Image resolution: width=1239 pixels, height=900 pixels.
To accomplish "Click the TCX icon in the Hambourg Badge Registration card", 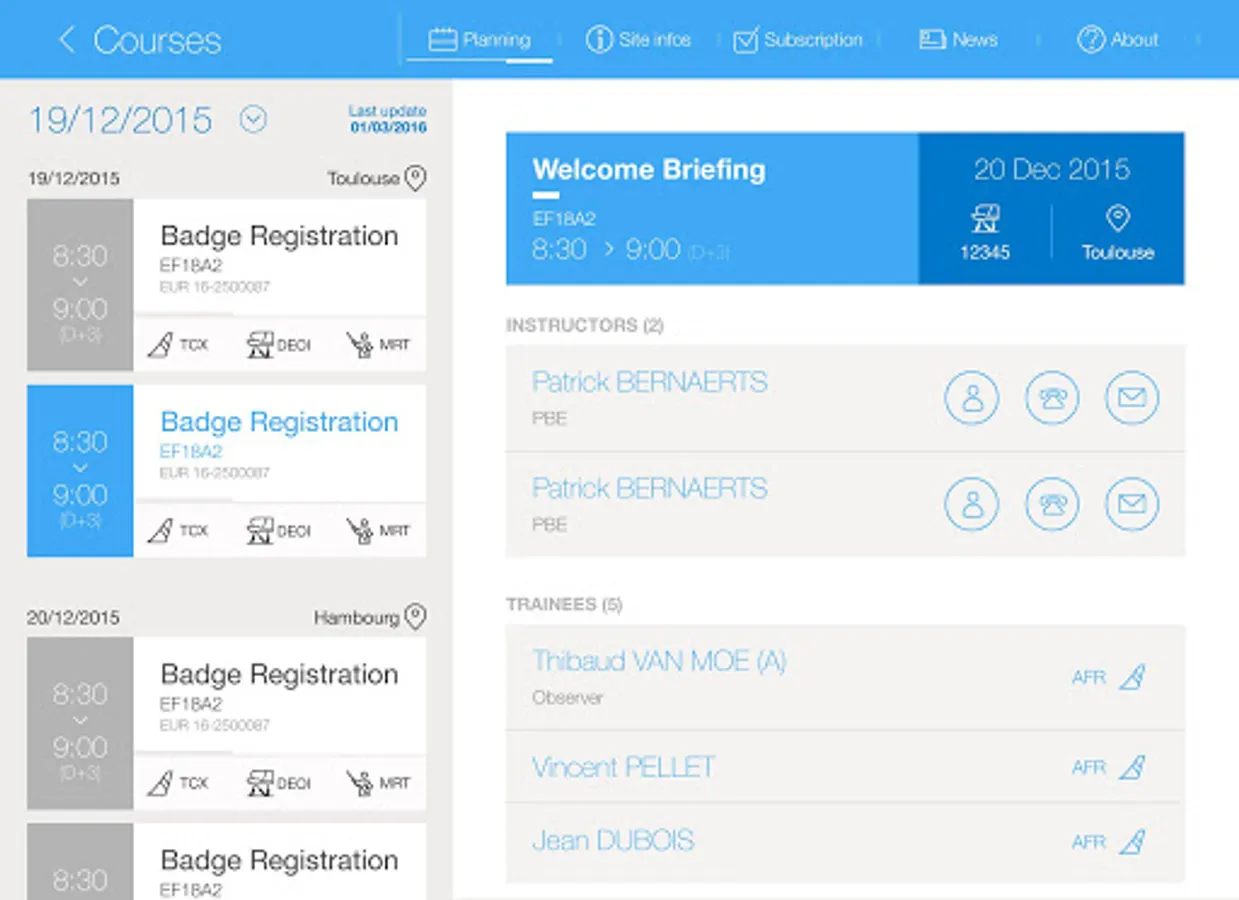I will (x=160, y=783).
